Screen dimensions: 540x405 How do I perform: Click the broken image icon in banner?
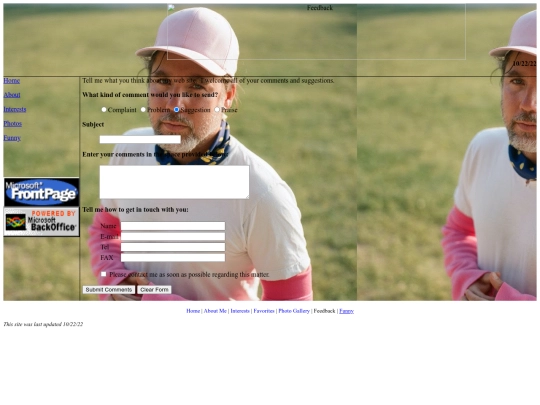point(171,8)
